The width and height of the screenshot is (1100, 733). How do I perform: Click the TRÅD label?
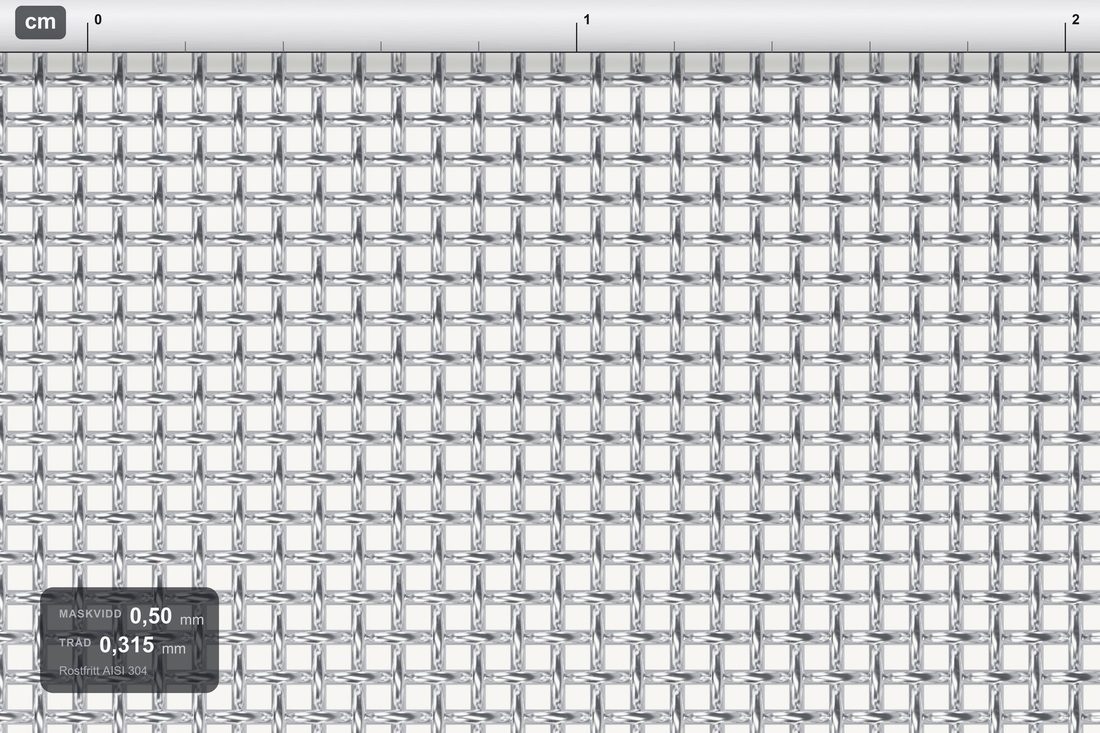click(75, 643)
